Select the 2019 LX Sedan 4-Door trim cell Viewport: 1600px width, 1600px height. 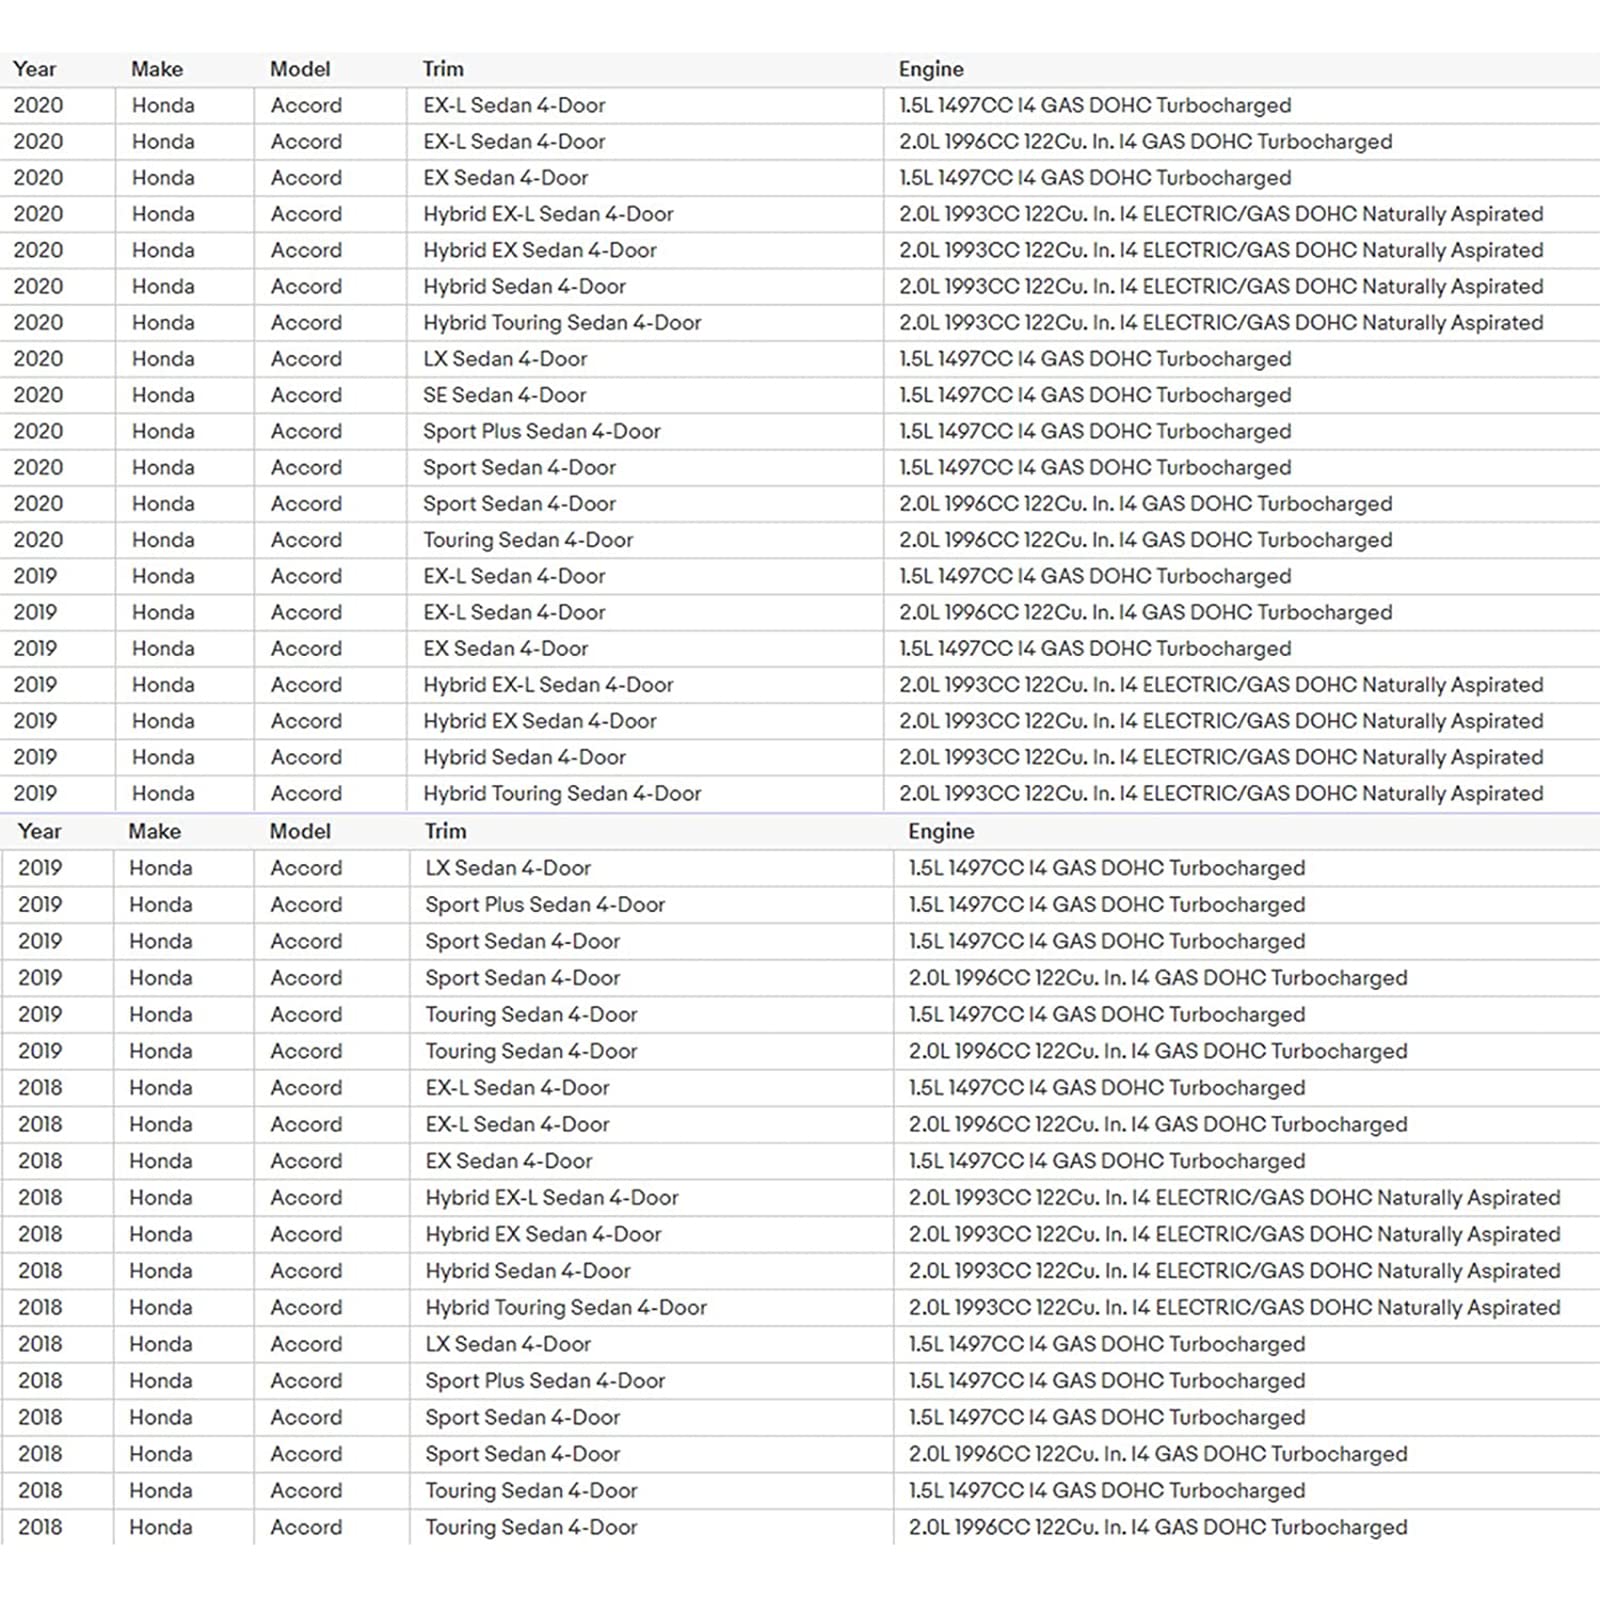(651, 868)
